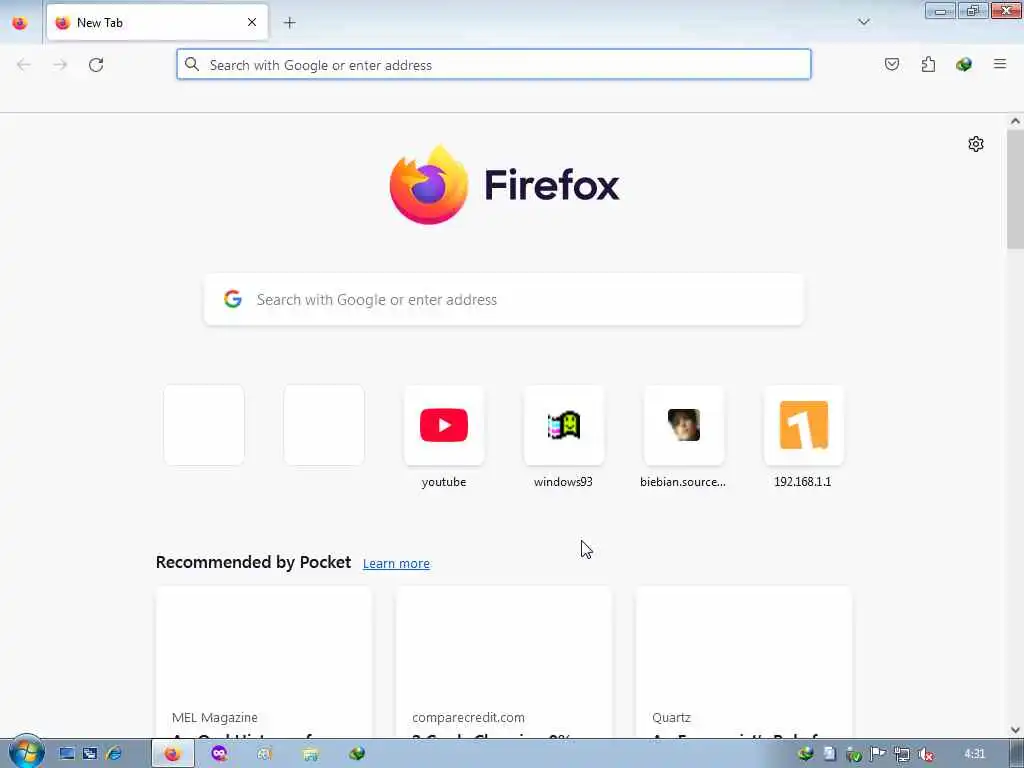Close the New Tab tab
Viewport: 1024px width, 768px height.
coord(252,22)
